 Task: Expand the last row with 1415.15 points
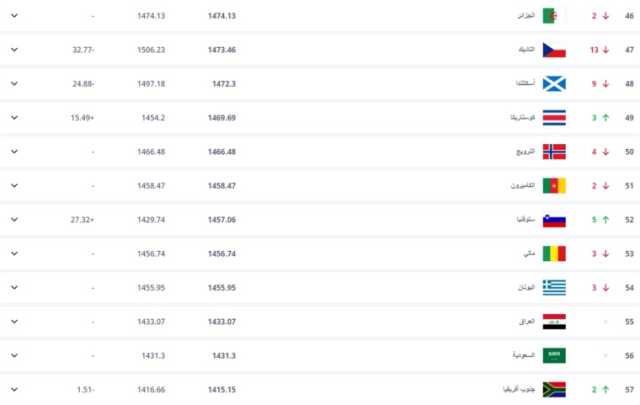tap(14, 389)
